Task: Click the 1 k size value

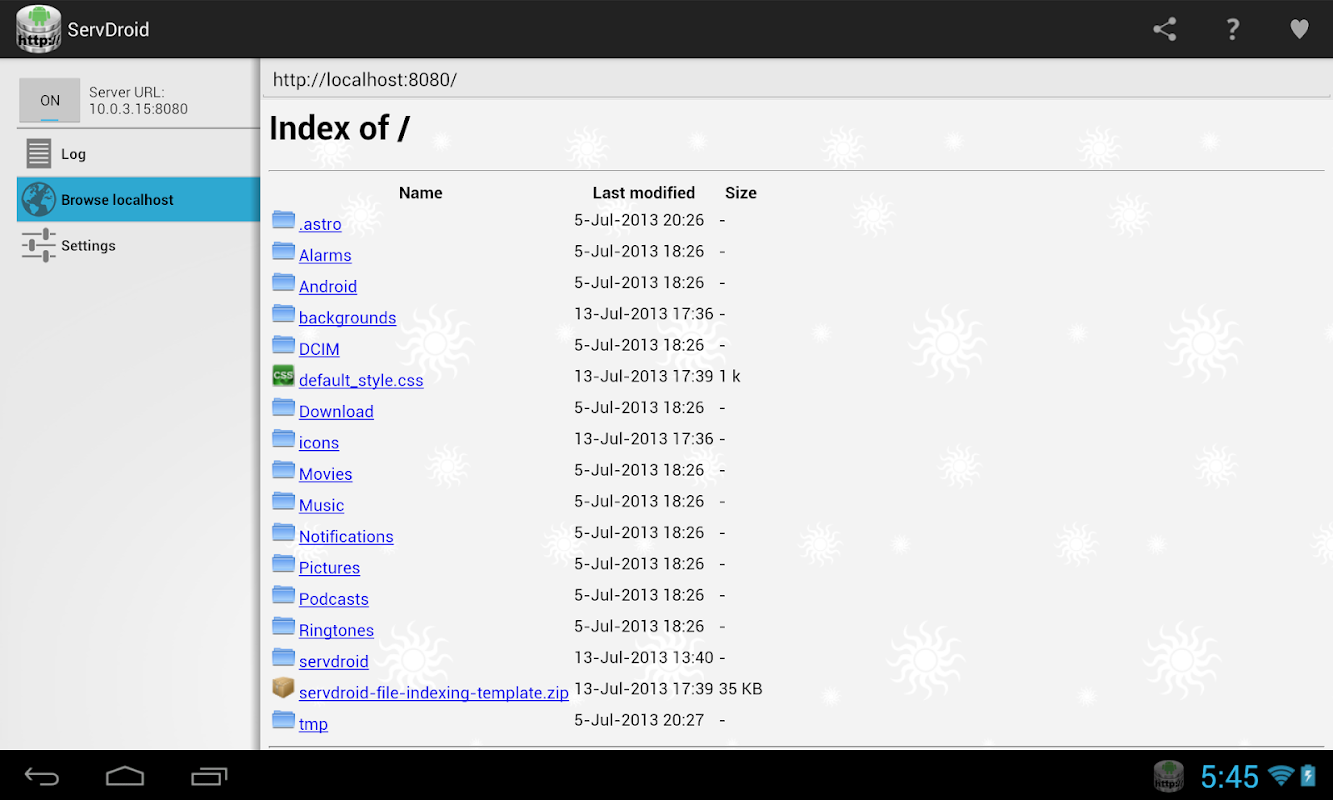Action: pyautogui.click(x=730, y=376)
